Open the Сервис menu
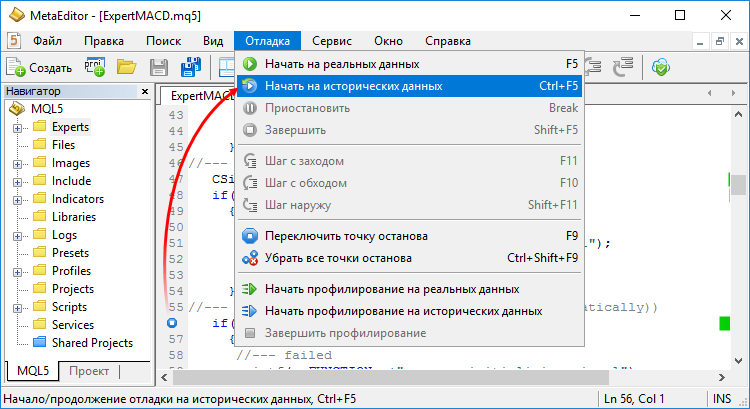Image resolution: width=750 pixels, height=409 pixels. (x=332, y=41)
